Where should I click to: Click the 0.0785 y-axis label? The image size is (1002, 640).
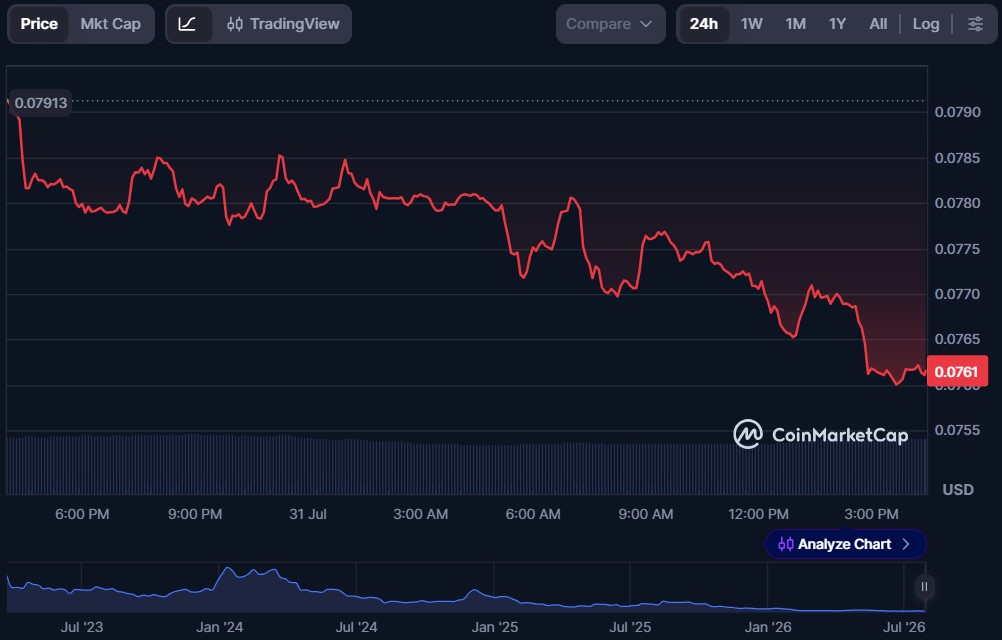(957, 158)
